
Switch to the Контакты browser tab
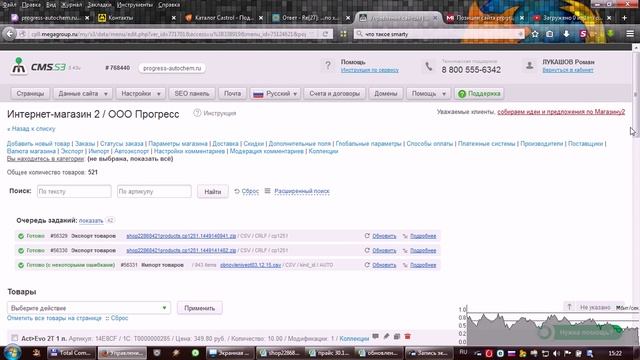[x=137, y=18]
